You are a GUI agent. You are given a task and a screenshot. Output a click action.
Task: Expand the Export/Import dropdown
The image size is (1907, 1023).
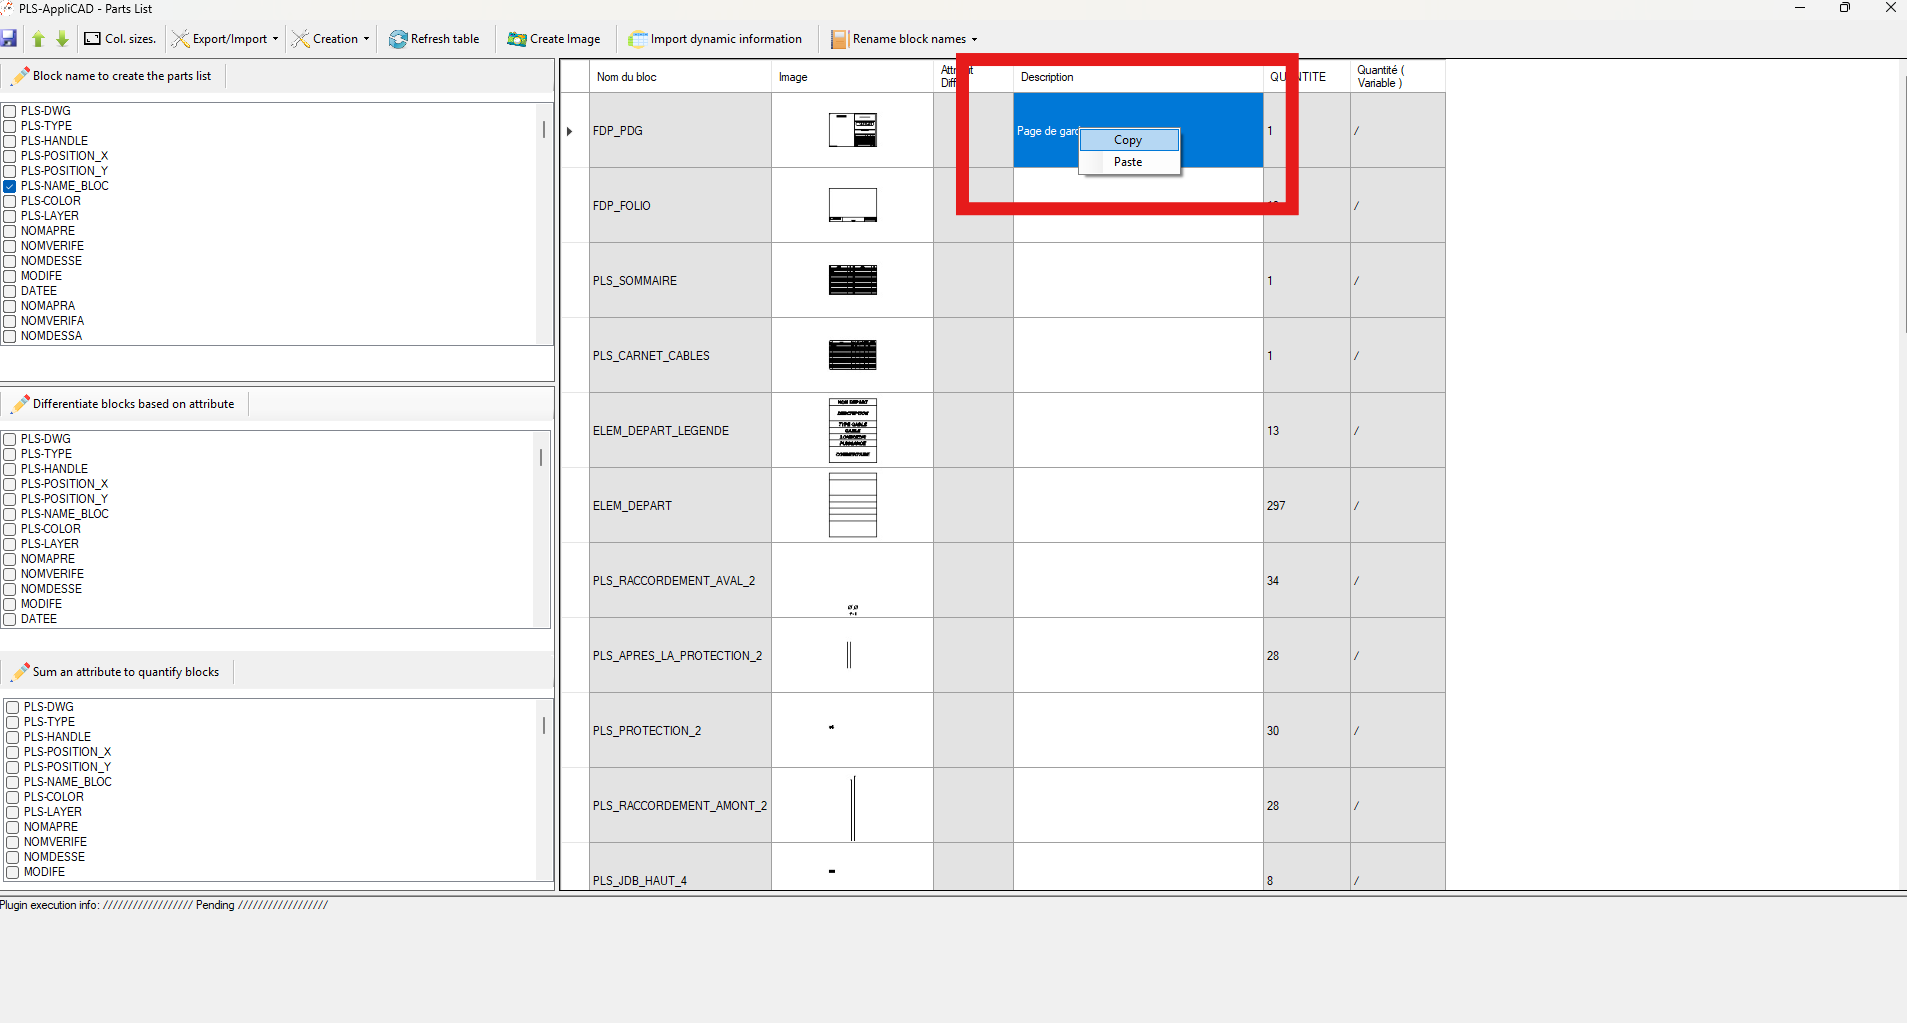pos(275,39)
